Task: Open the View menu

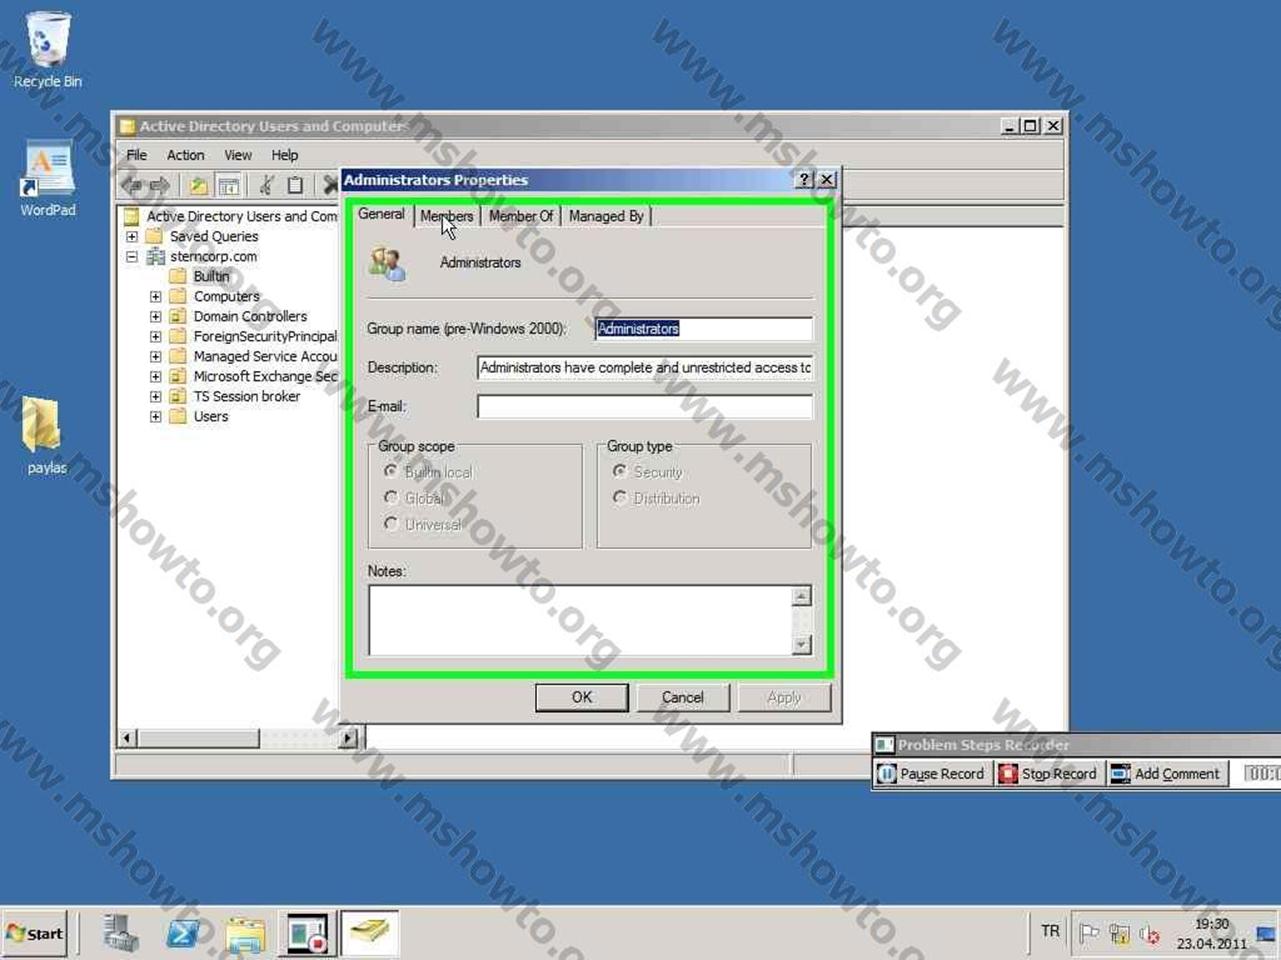Action: 238,155
